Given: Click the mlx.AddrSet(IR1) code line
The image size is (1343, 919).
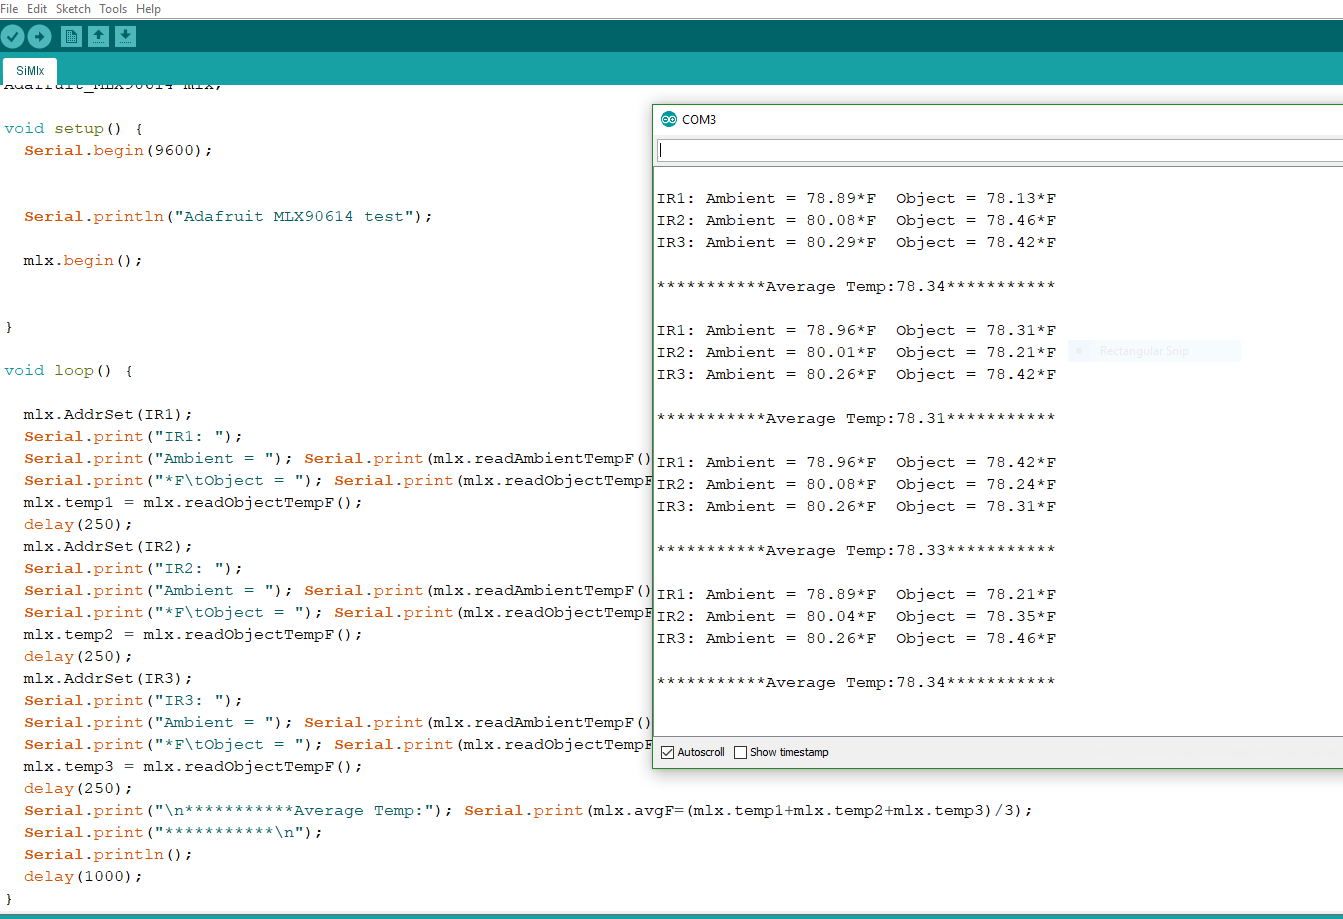Looking at the screenshot, I should click(108, 414).
